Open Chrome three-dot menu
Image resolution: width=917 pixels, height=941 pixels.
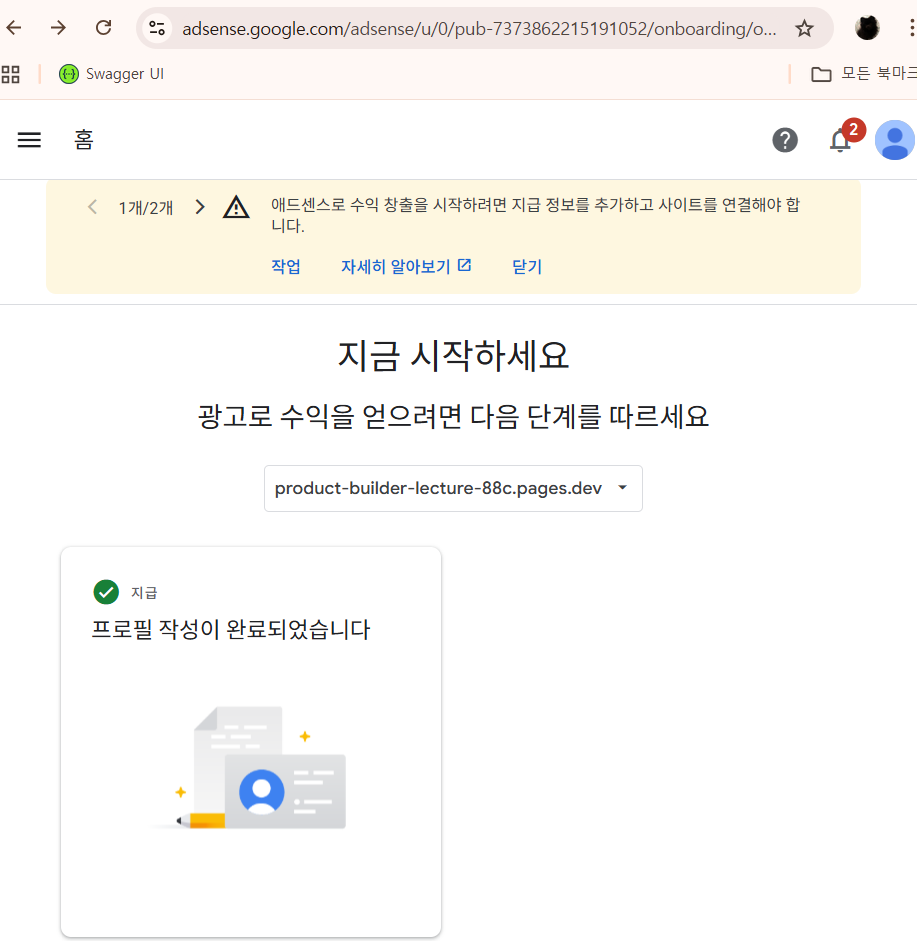tap(911, 28)
